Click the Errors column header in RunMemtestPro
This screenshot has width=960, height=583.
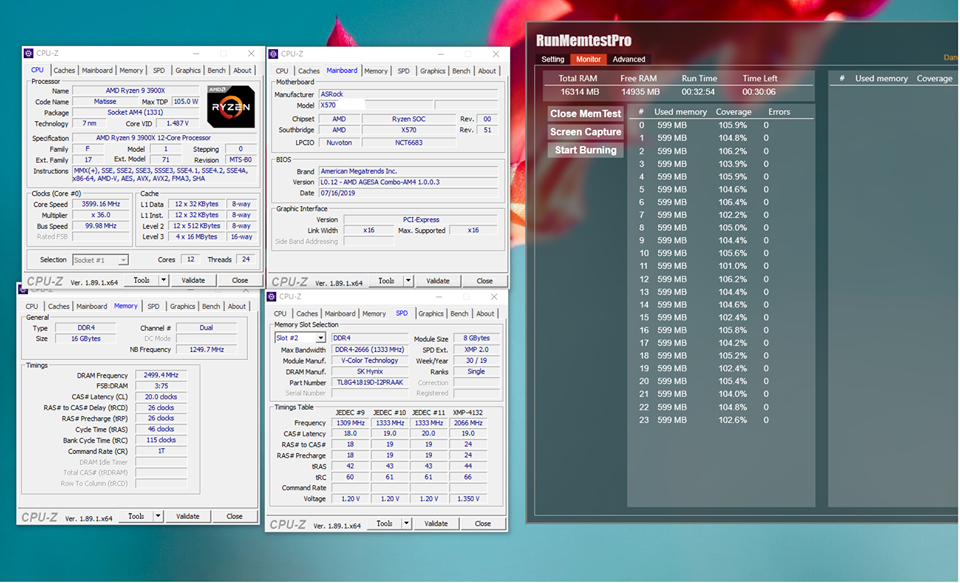779,112
